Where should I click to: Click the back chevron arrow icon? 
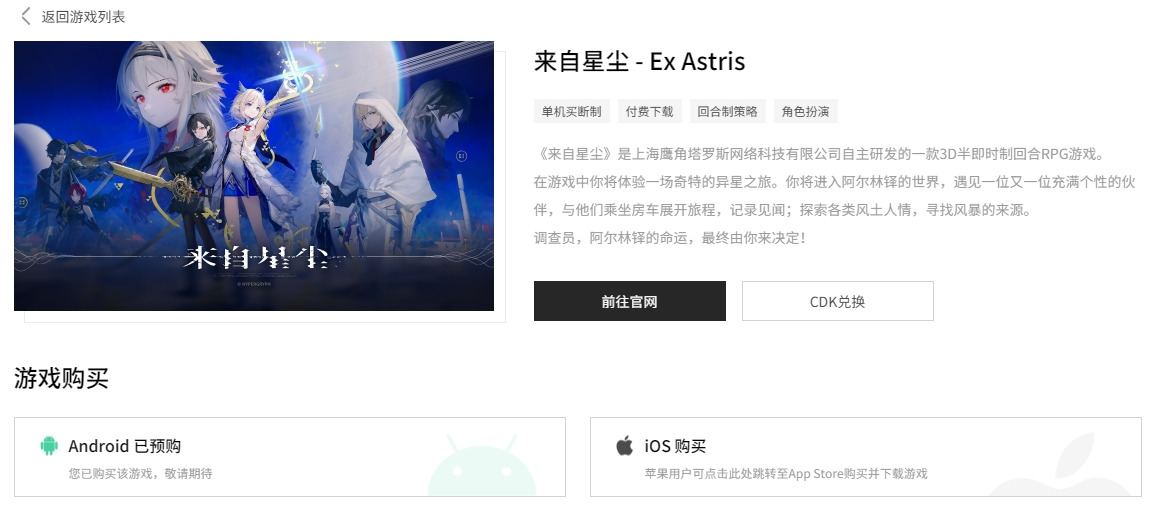tap(26, 16)
